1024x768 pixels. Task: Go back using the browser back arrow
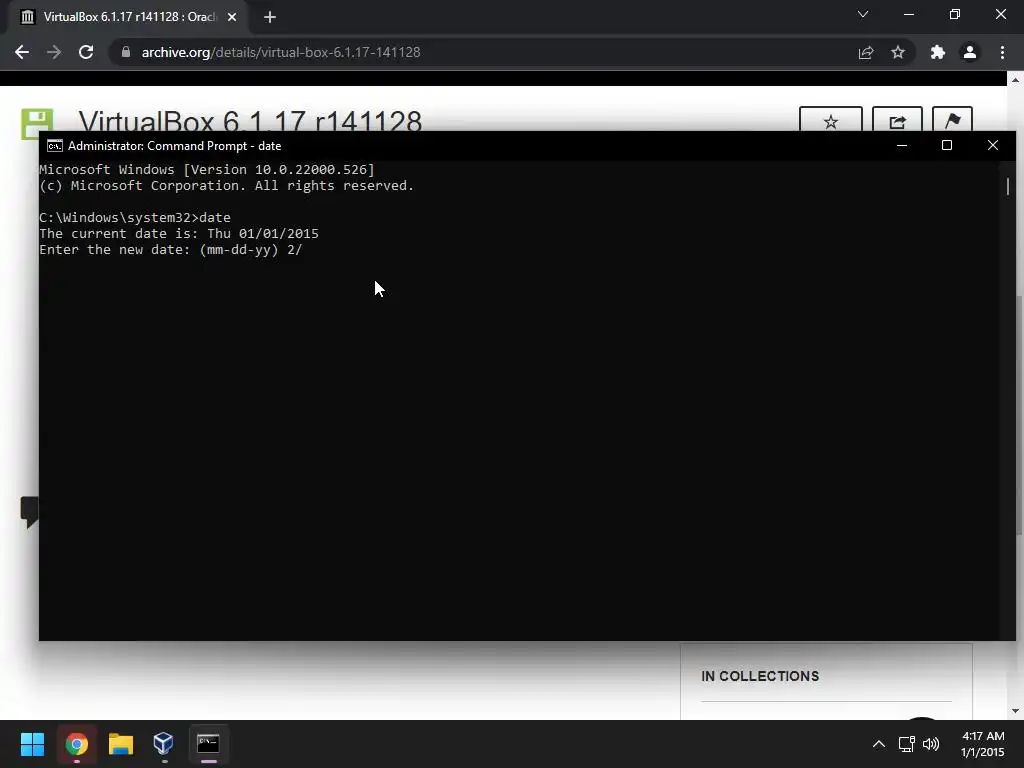pyautogui.click(x=22, y=52)
